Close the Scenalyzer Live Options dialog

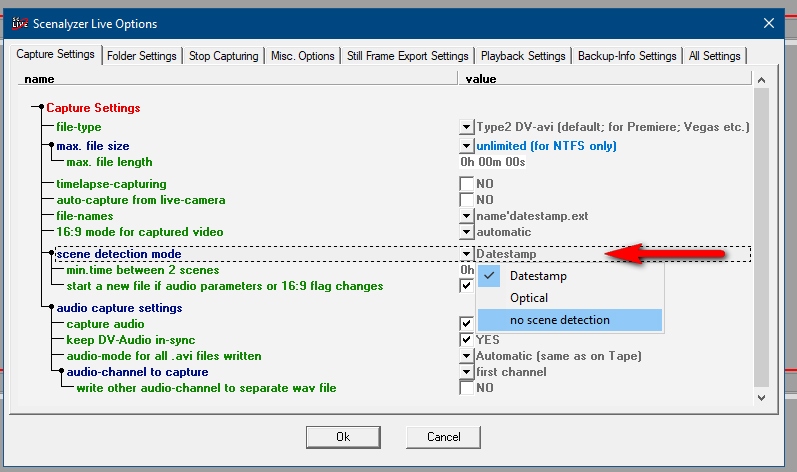pyautogui.click(x=769, y=23)
